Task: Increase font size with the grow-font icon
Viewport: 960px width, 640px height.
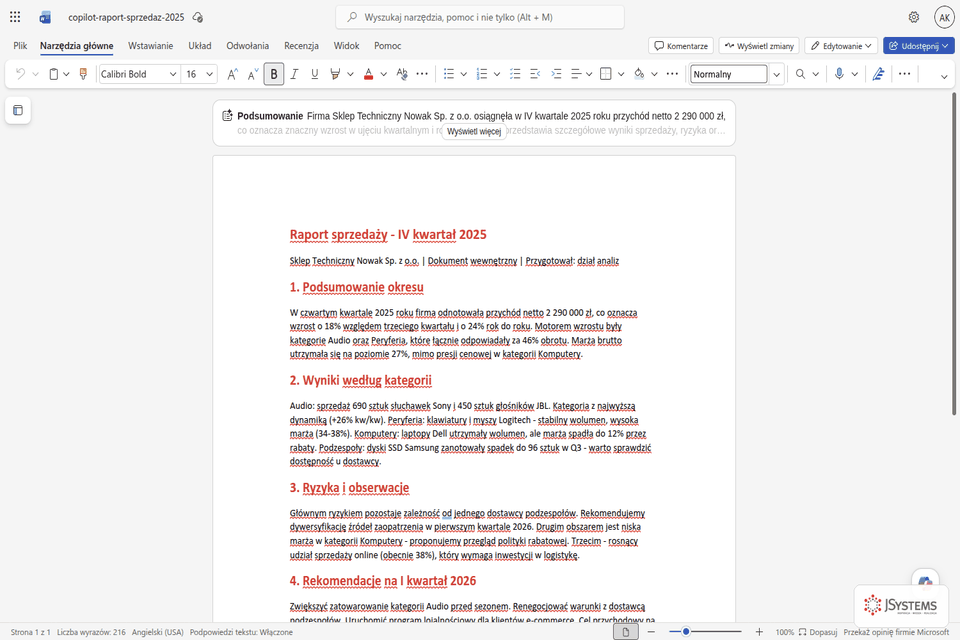Action: click(x=232, y=74)
